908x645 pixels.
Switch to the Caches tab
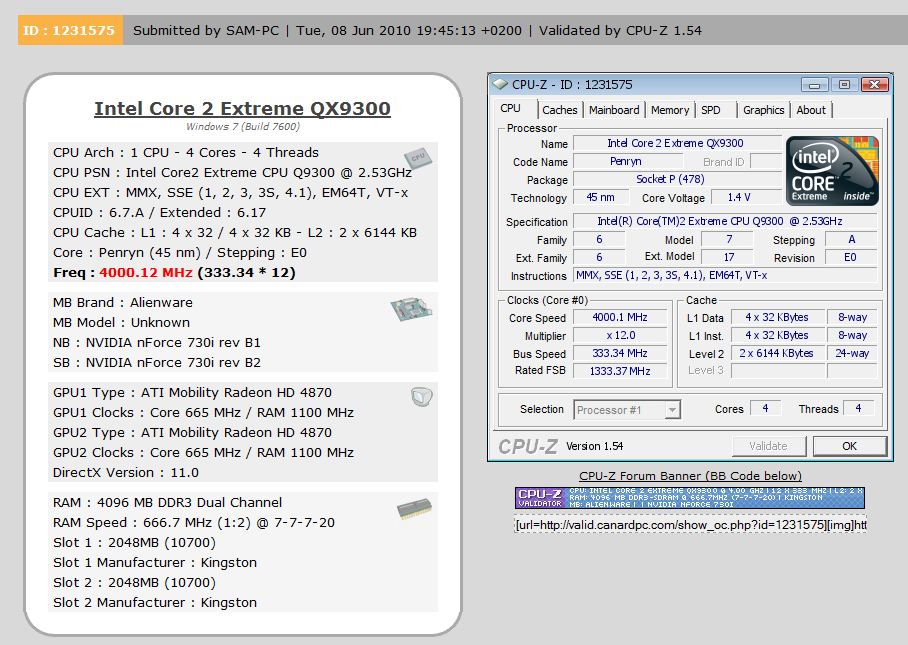click(x=559, y=110)
